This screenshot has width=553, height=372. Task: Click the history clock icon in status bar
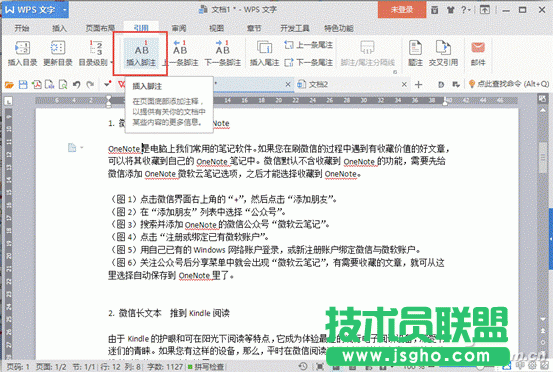tap(303, 367)
